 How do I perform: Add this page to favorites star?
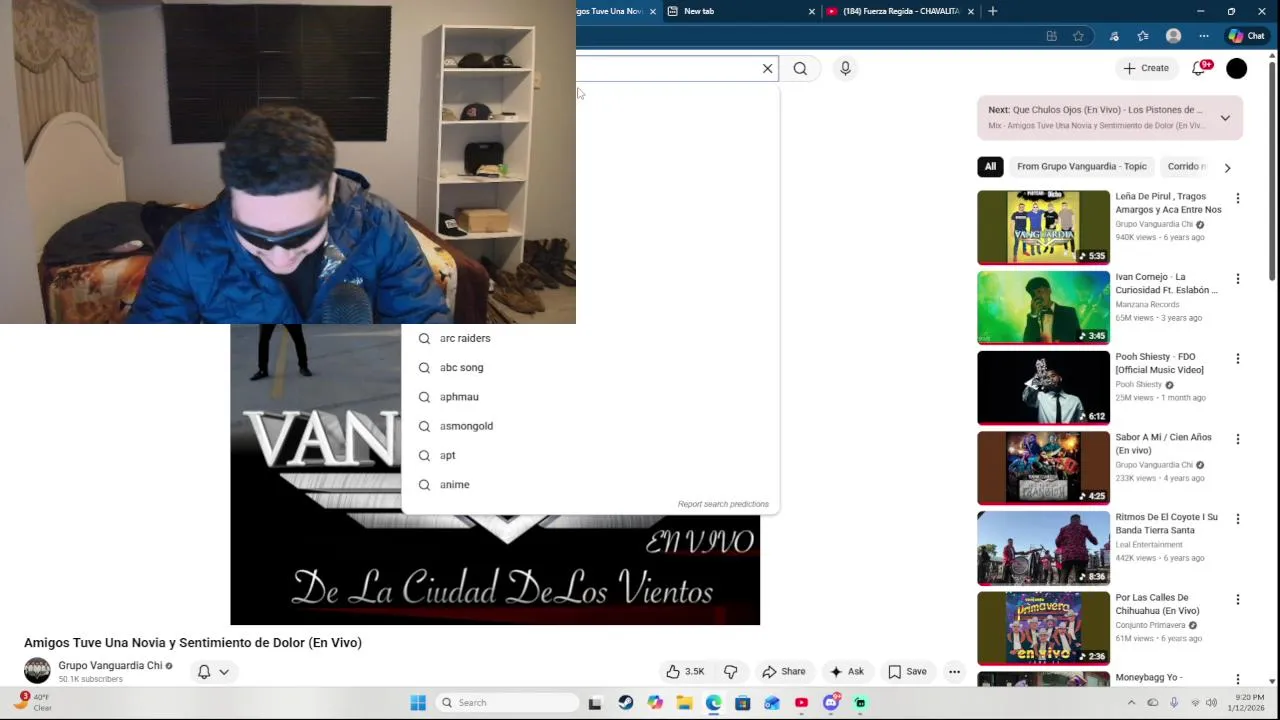point(1078,36)
